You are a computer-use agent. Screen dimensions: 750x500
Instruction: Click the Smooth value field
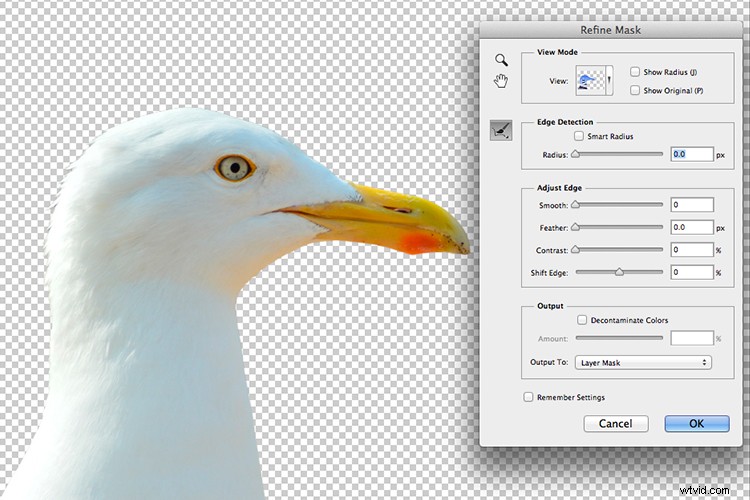pyautogui.click(x=692, y=205)
